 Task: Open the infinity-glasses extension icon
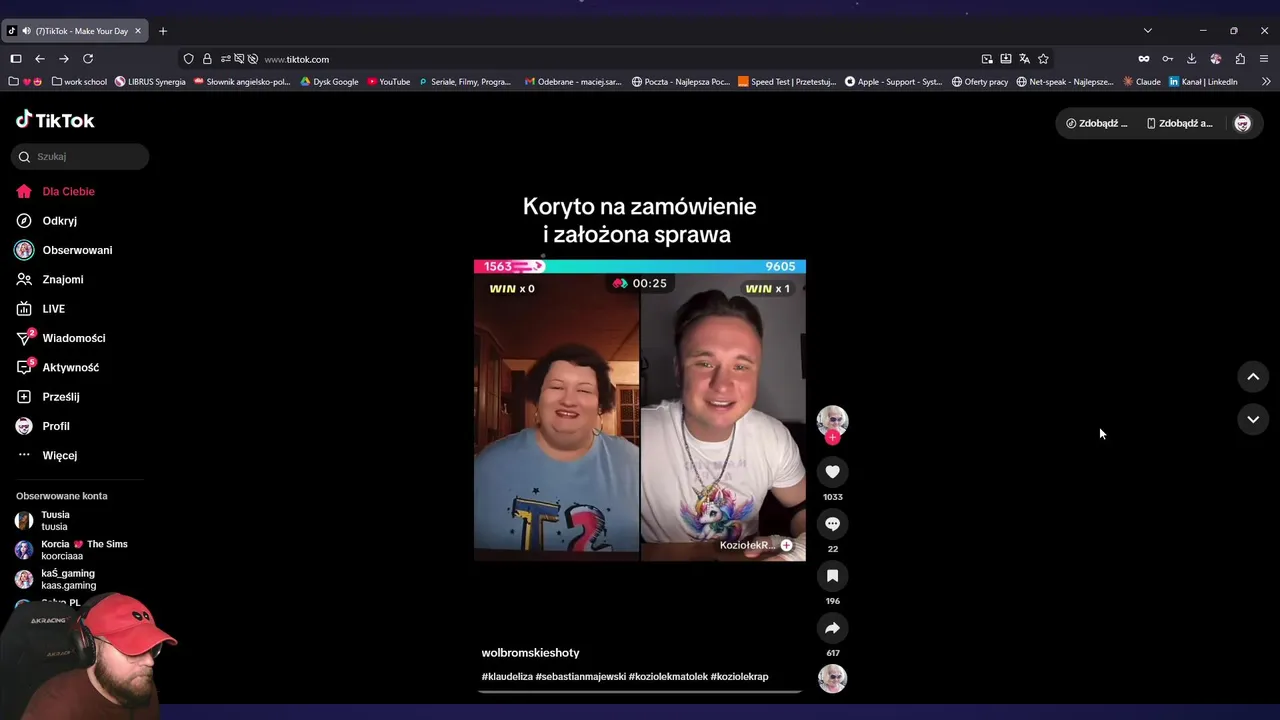point(1143,59)
